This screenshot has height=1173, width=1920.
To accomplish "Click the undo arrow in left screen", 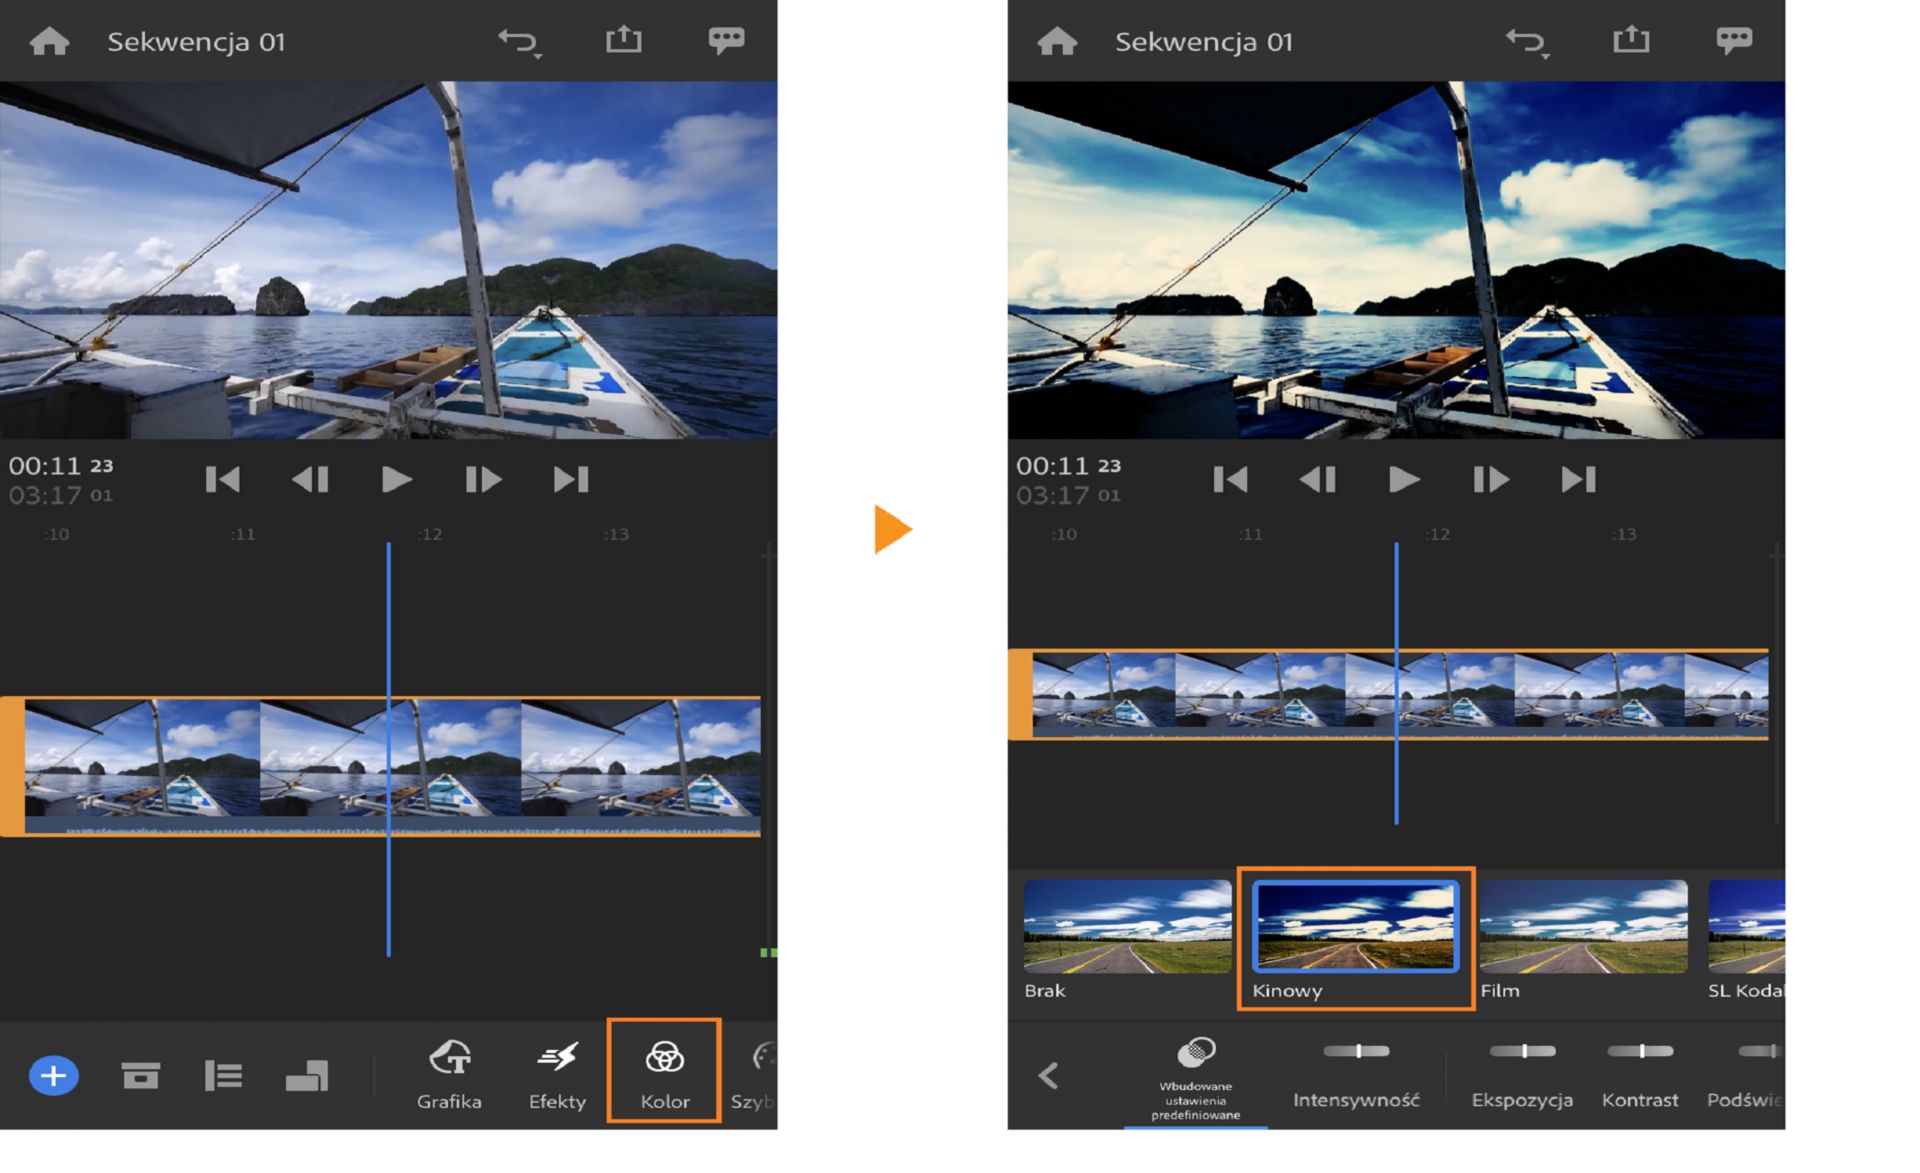I will (x=518, y=41).
